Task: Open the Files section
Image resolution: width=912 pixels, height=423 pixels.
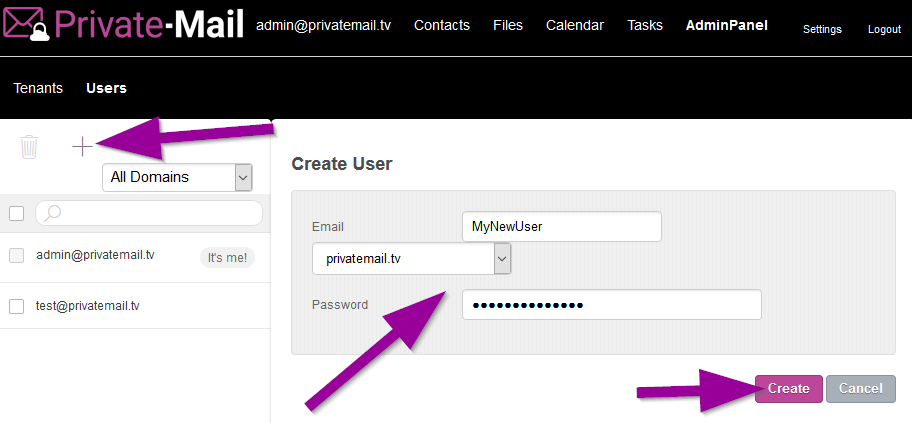Action: (x=508, y=25)
